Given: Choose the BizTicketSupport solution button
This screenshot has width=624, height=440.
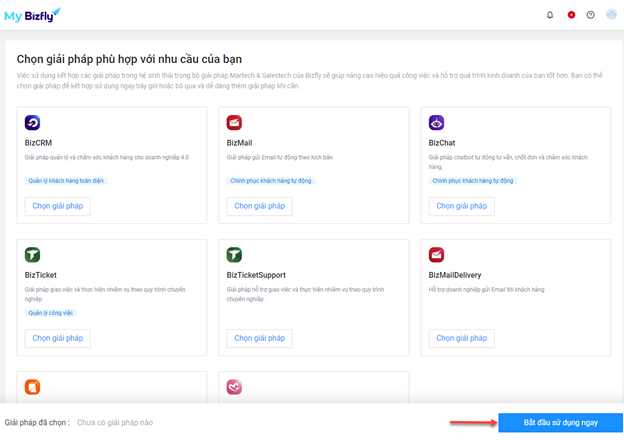Looking at the screenshot, I should pos(259,338).
